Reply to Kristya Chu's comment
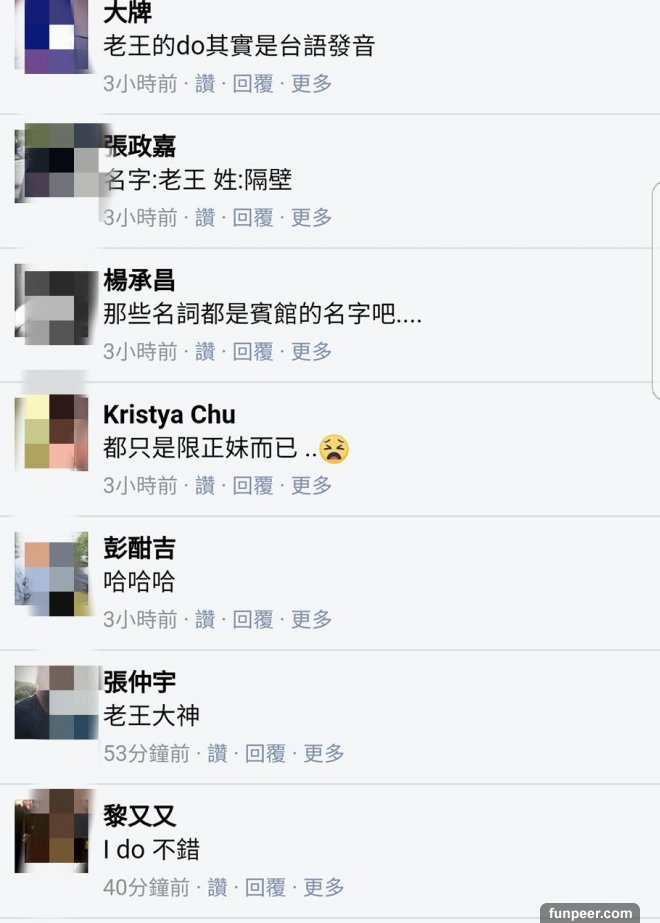Viewport: 660px width, 923px height. 253,486
